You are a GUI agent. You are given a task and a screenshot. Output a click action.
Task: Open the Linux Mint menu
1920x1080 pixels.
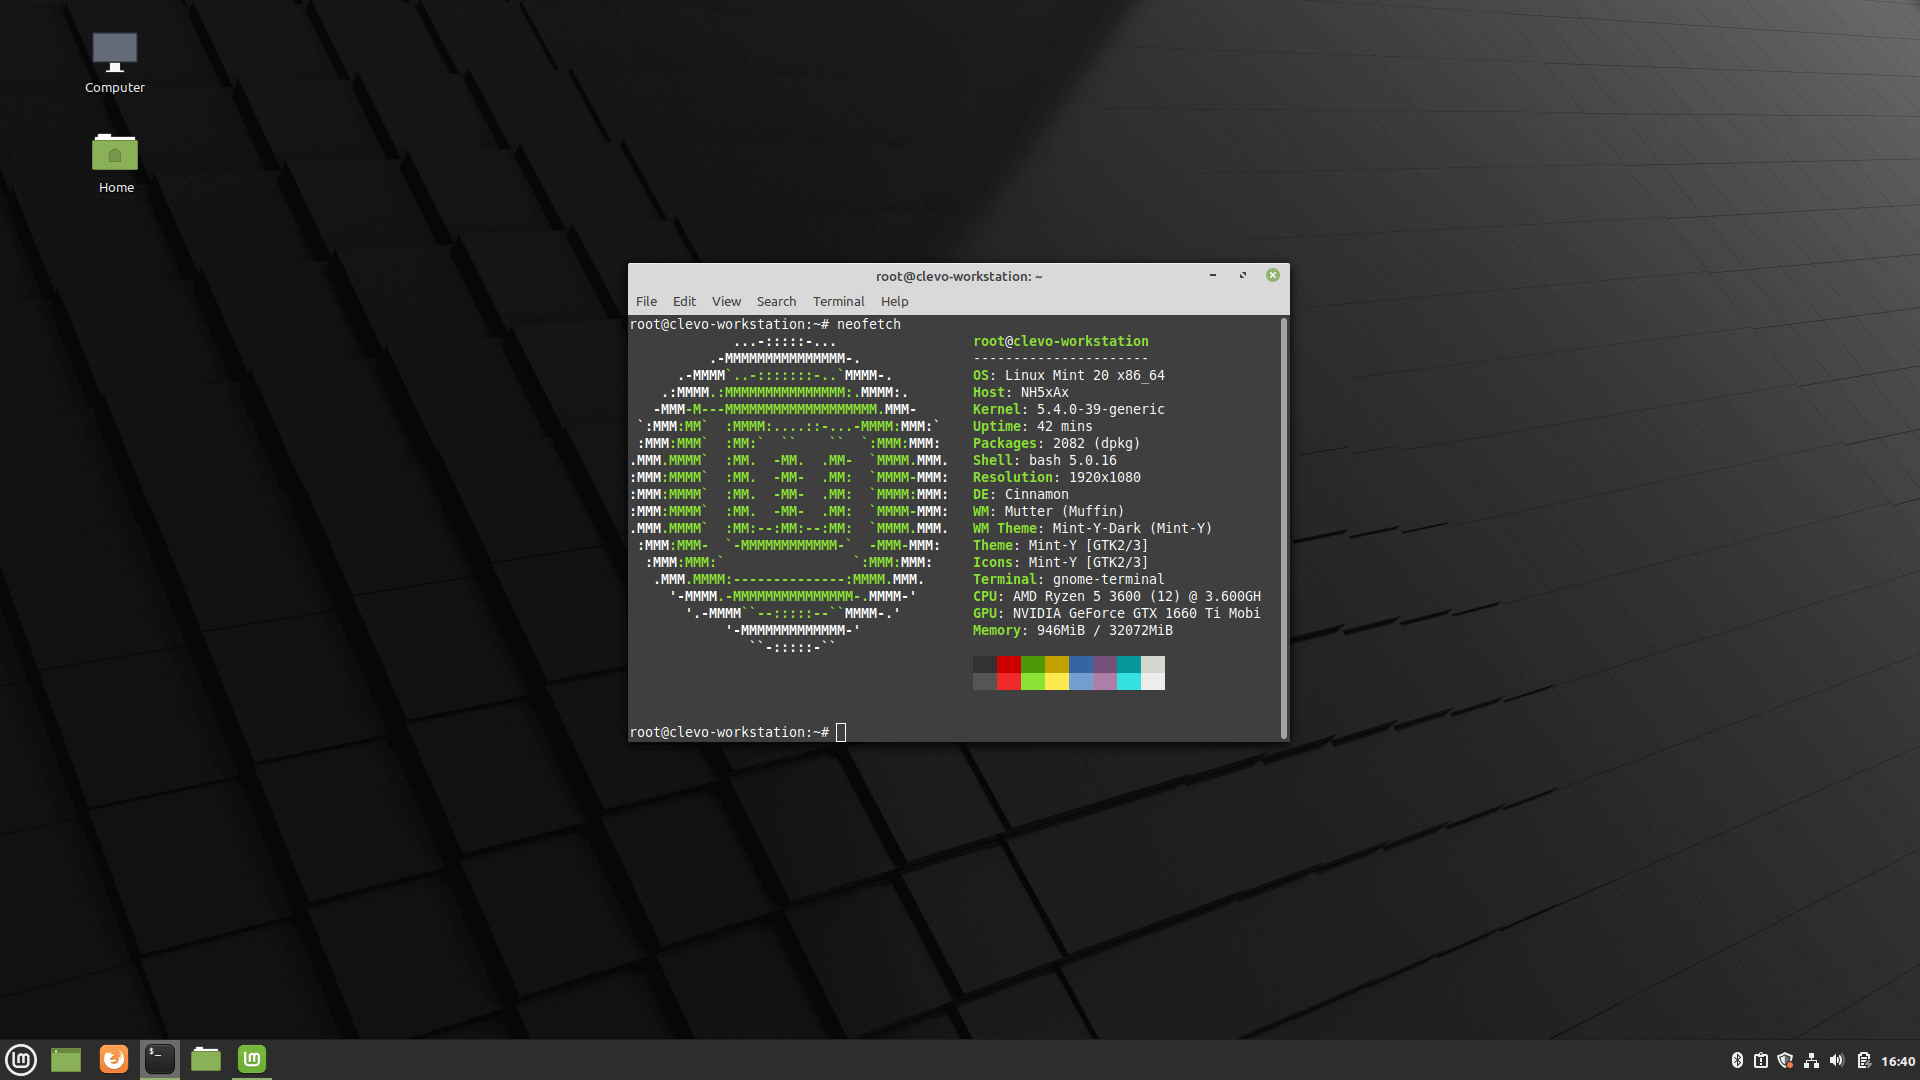coord(21,1059)
